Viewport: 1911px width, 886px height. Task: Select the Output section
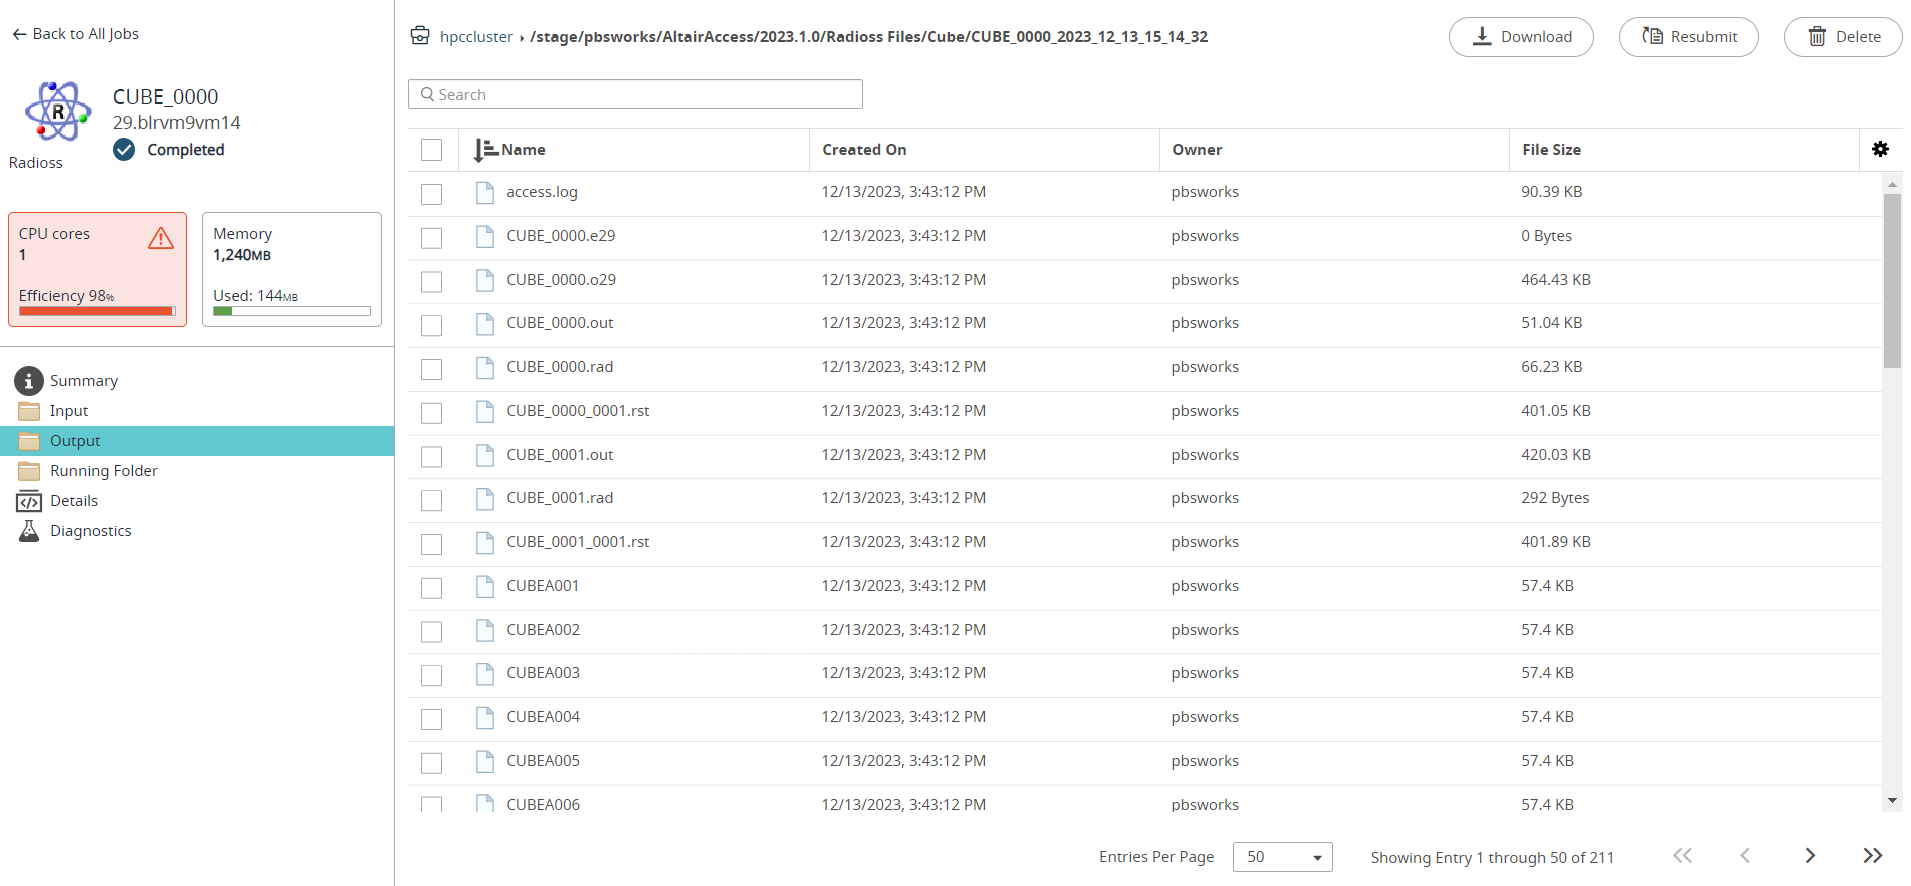click(x=197, y=441)
